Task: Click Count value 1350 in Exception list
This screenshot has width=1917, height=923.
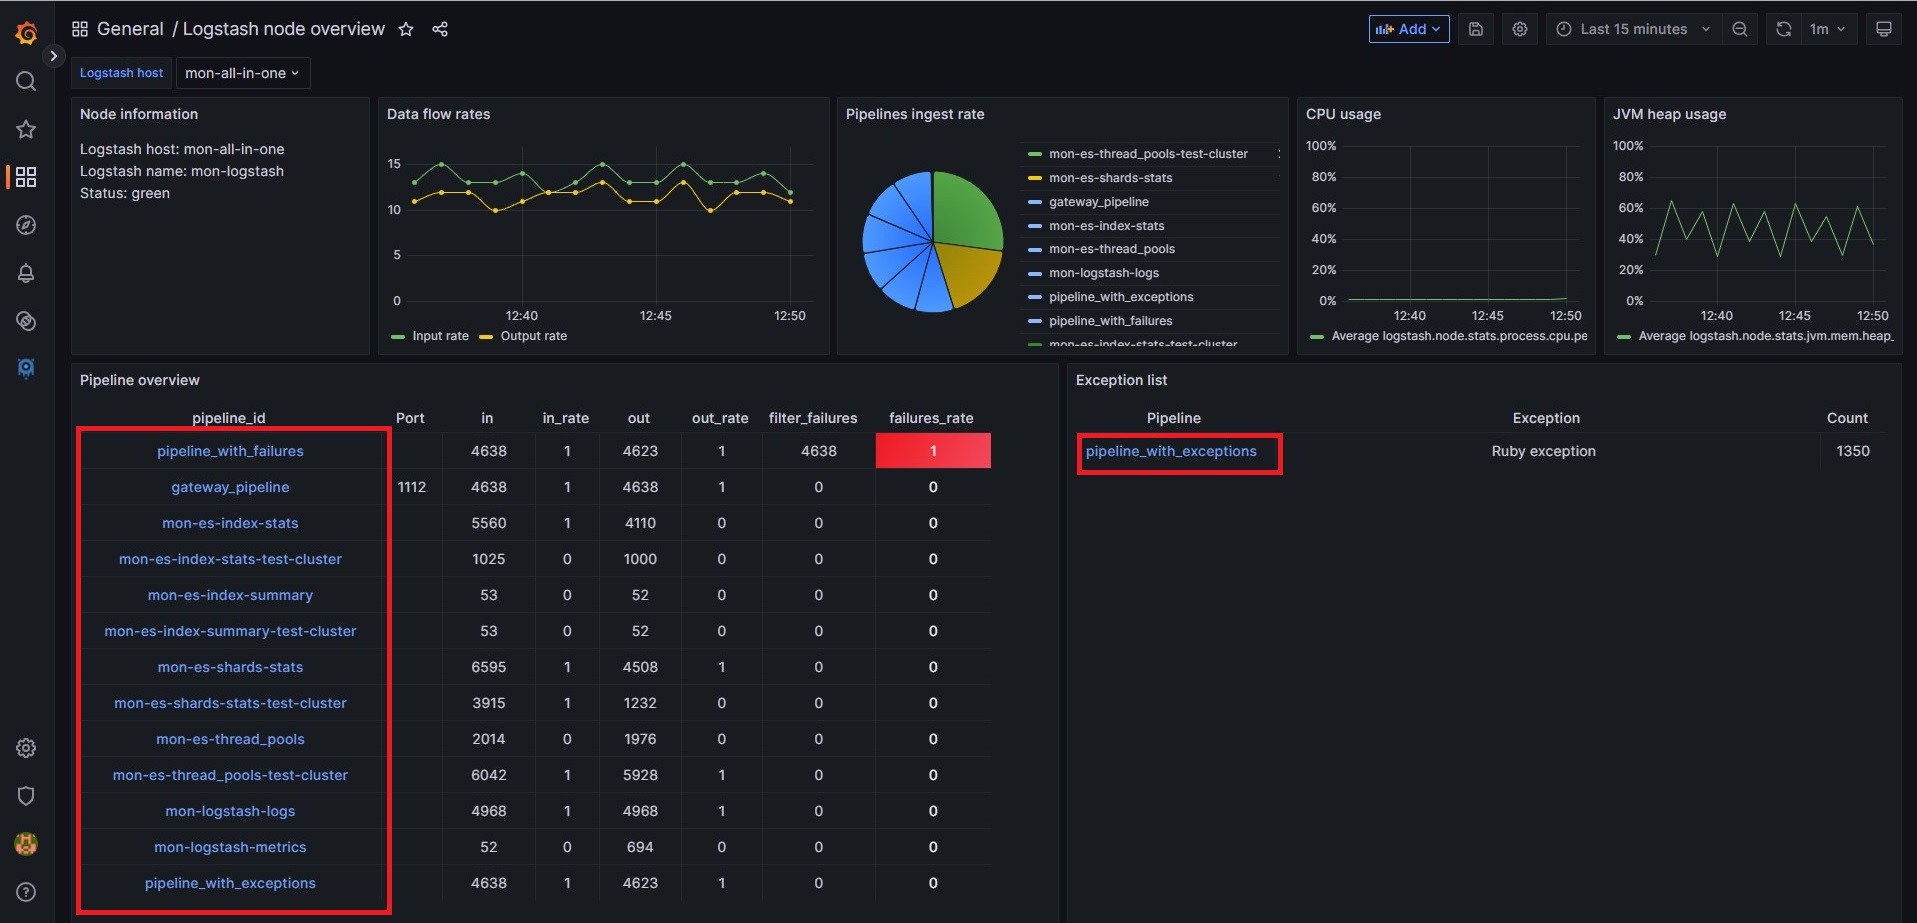Action: 1853,451
